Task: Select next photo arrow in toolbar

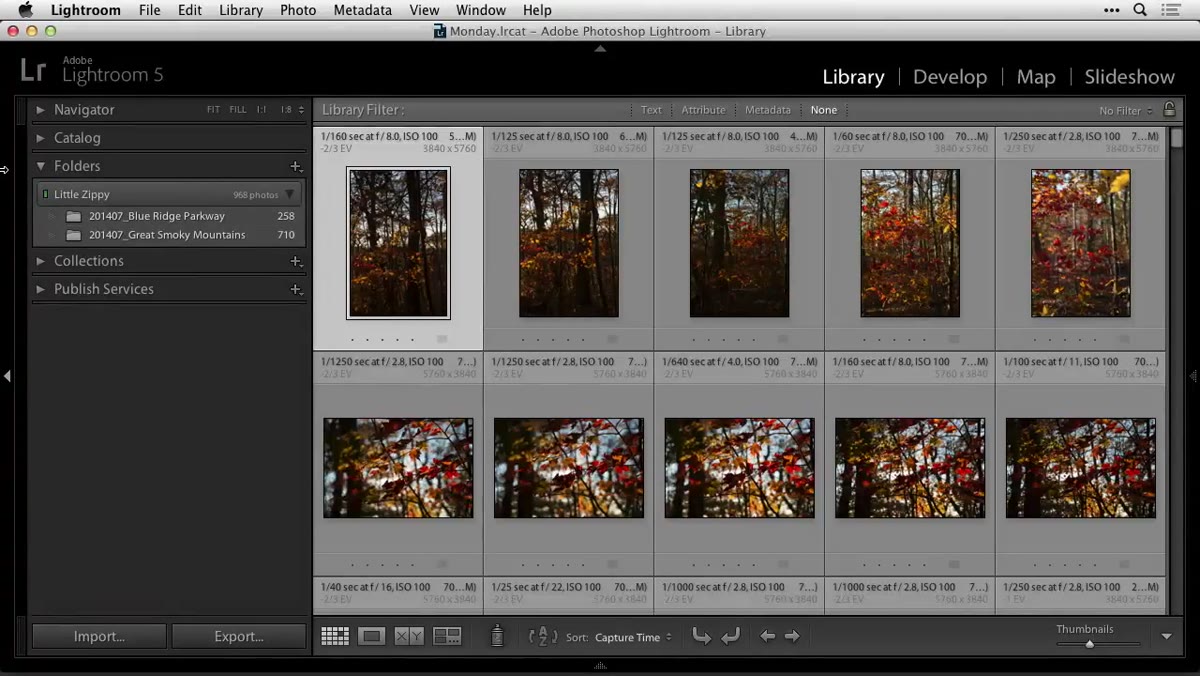Action: pos(792,636)
